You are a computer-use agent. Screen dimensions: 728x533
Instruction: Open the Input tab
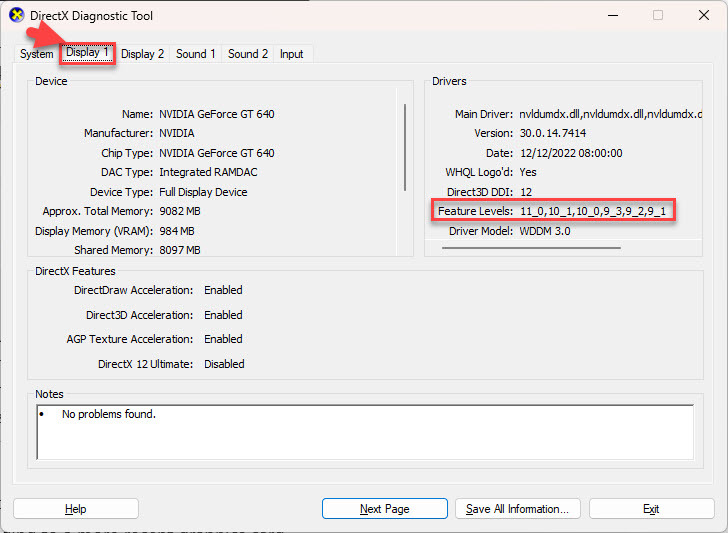click(x=291, y=54)
